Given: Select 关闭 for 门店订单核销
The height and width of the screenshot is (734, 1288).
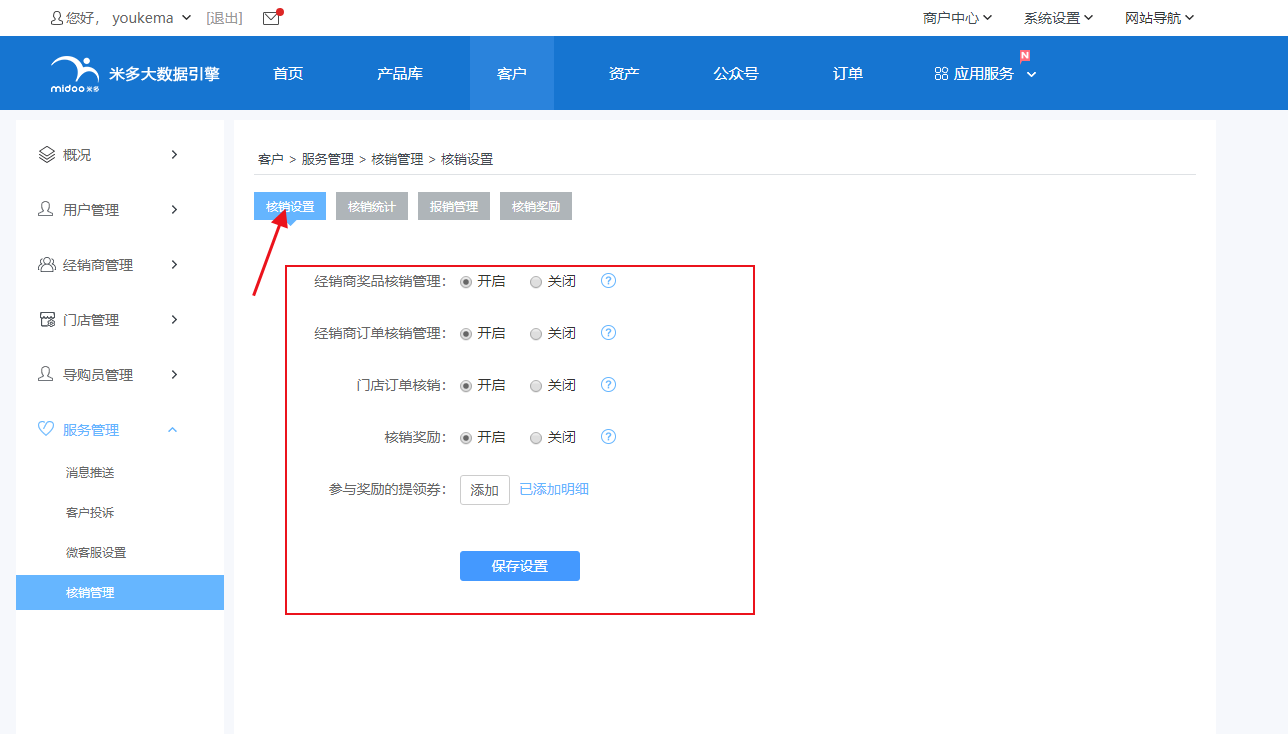Looking at the screenshot, I should pyautogui.click(x=536, y=386).
